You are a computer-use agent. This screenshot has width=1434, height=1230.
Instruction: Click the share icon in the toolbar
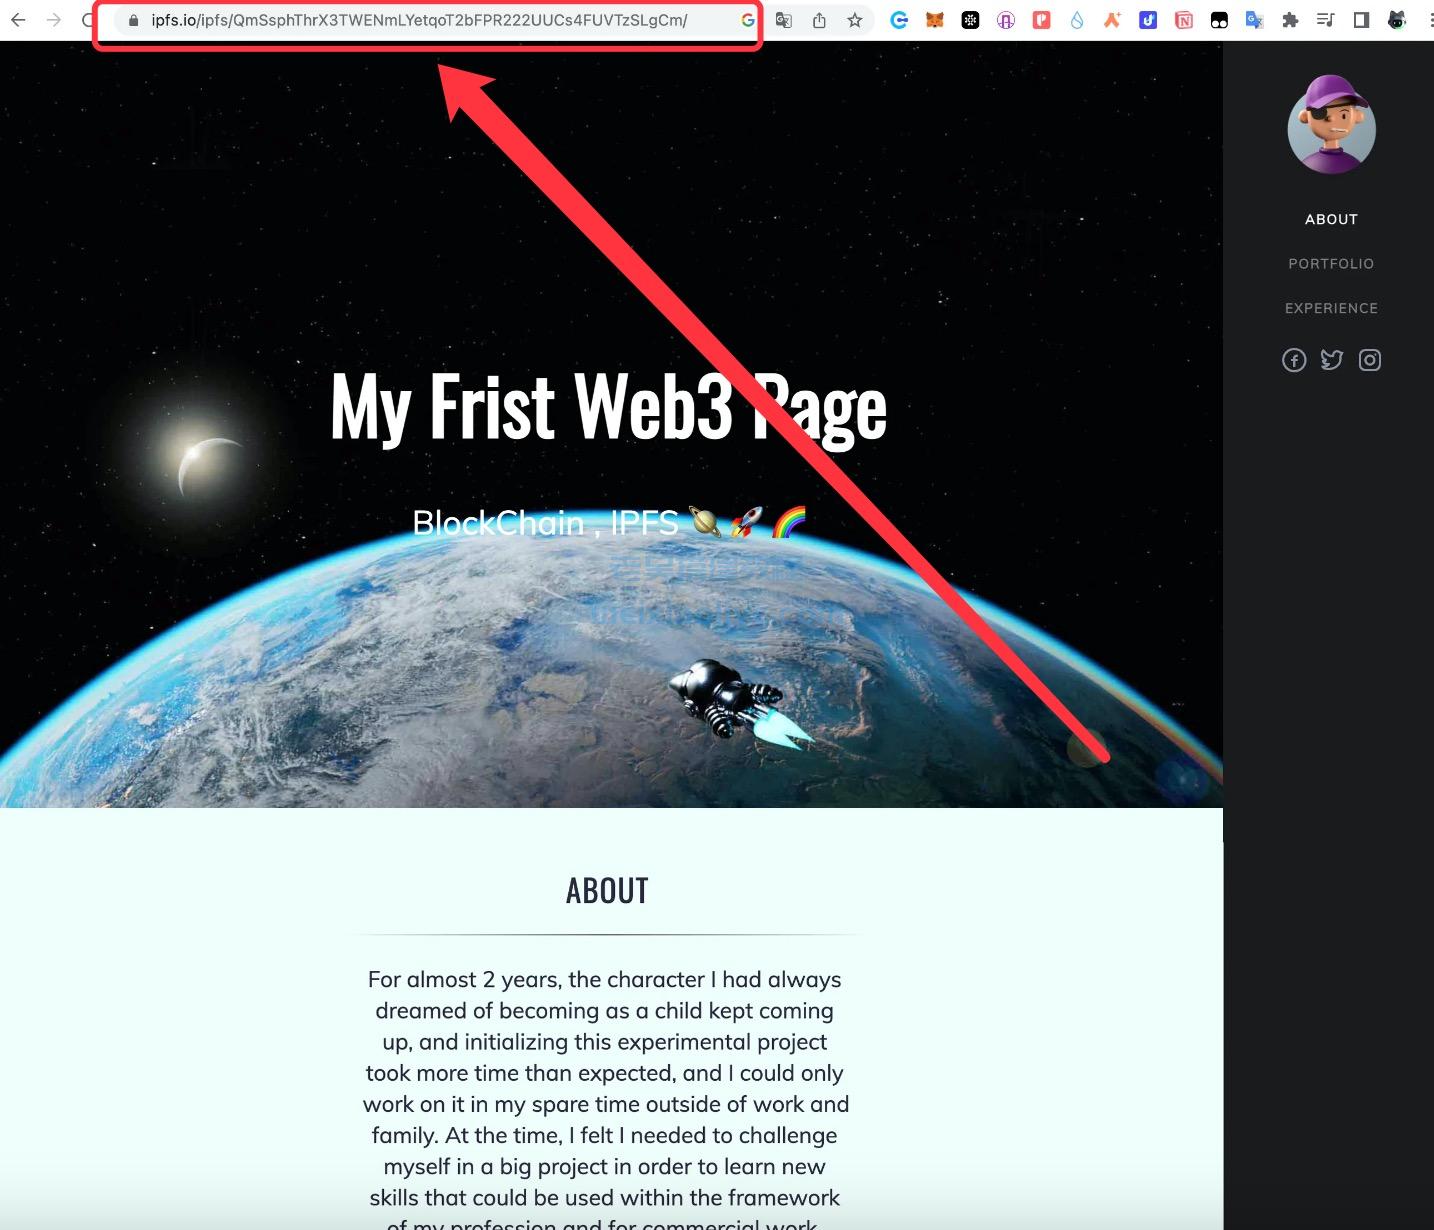click(818, 19)
